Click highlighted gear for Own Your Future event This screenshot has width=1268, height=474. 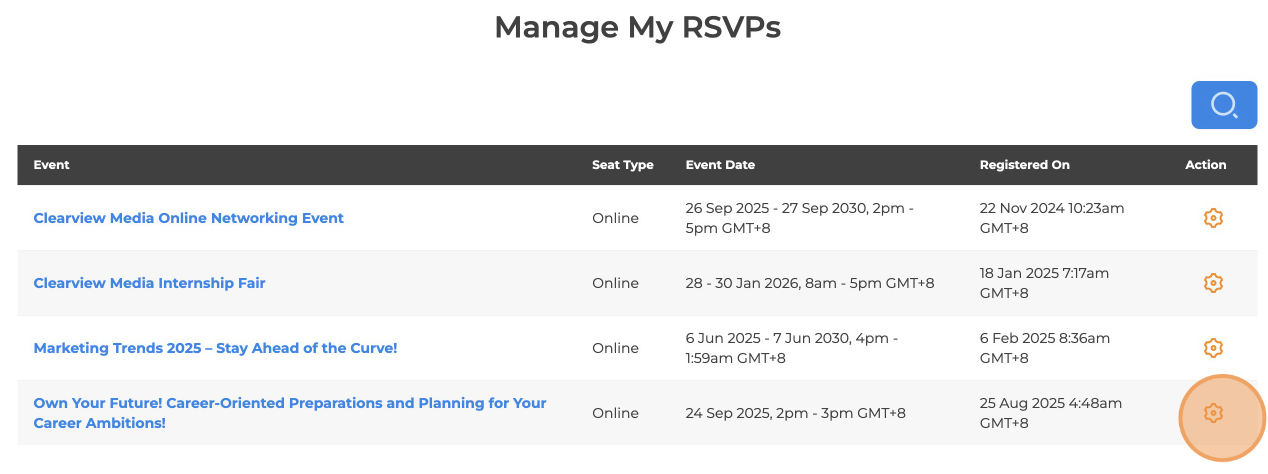click(x=1213, y=413)
